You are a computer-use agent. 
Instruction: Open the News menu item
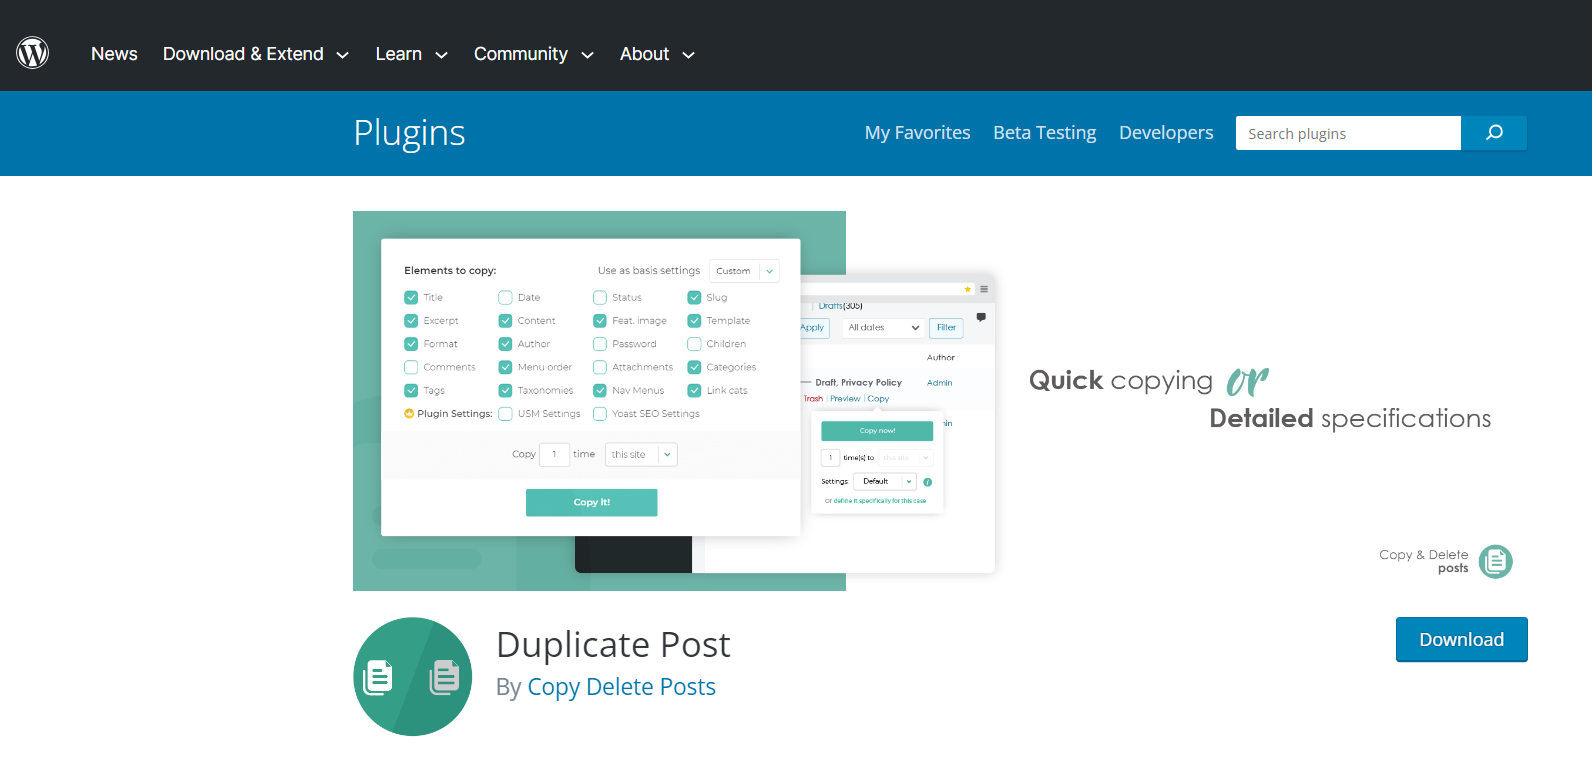point(114,54)
